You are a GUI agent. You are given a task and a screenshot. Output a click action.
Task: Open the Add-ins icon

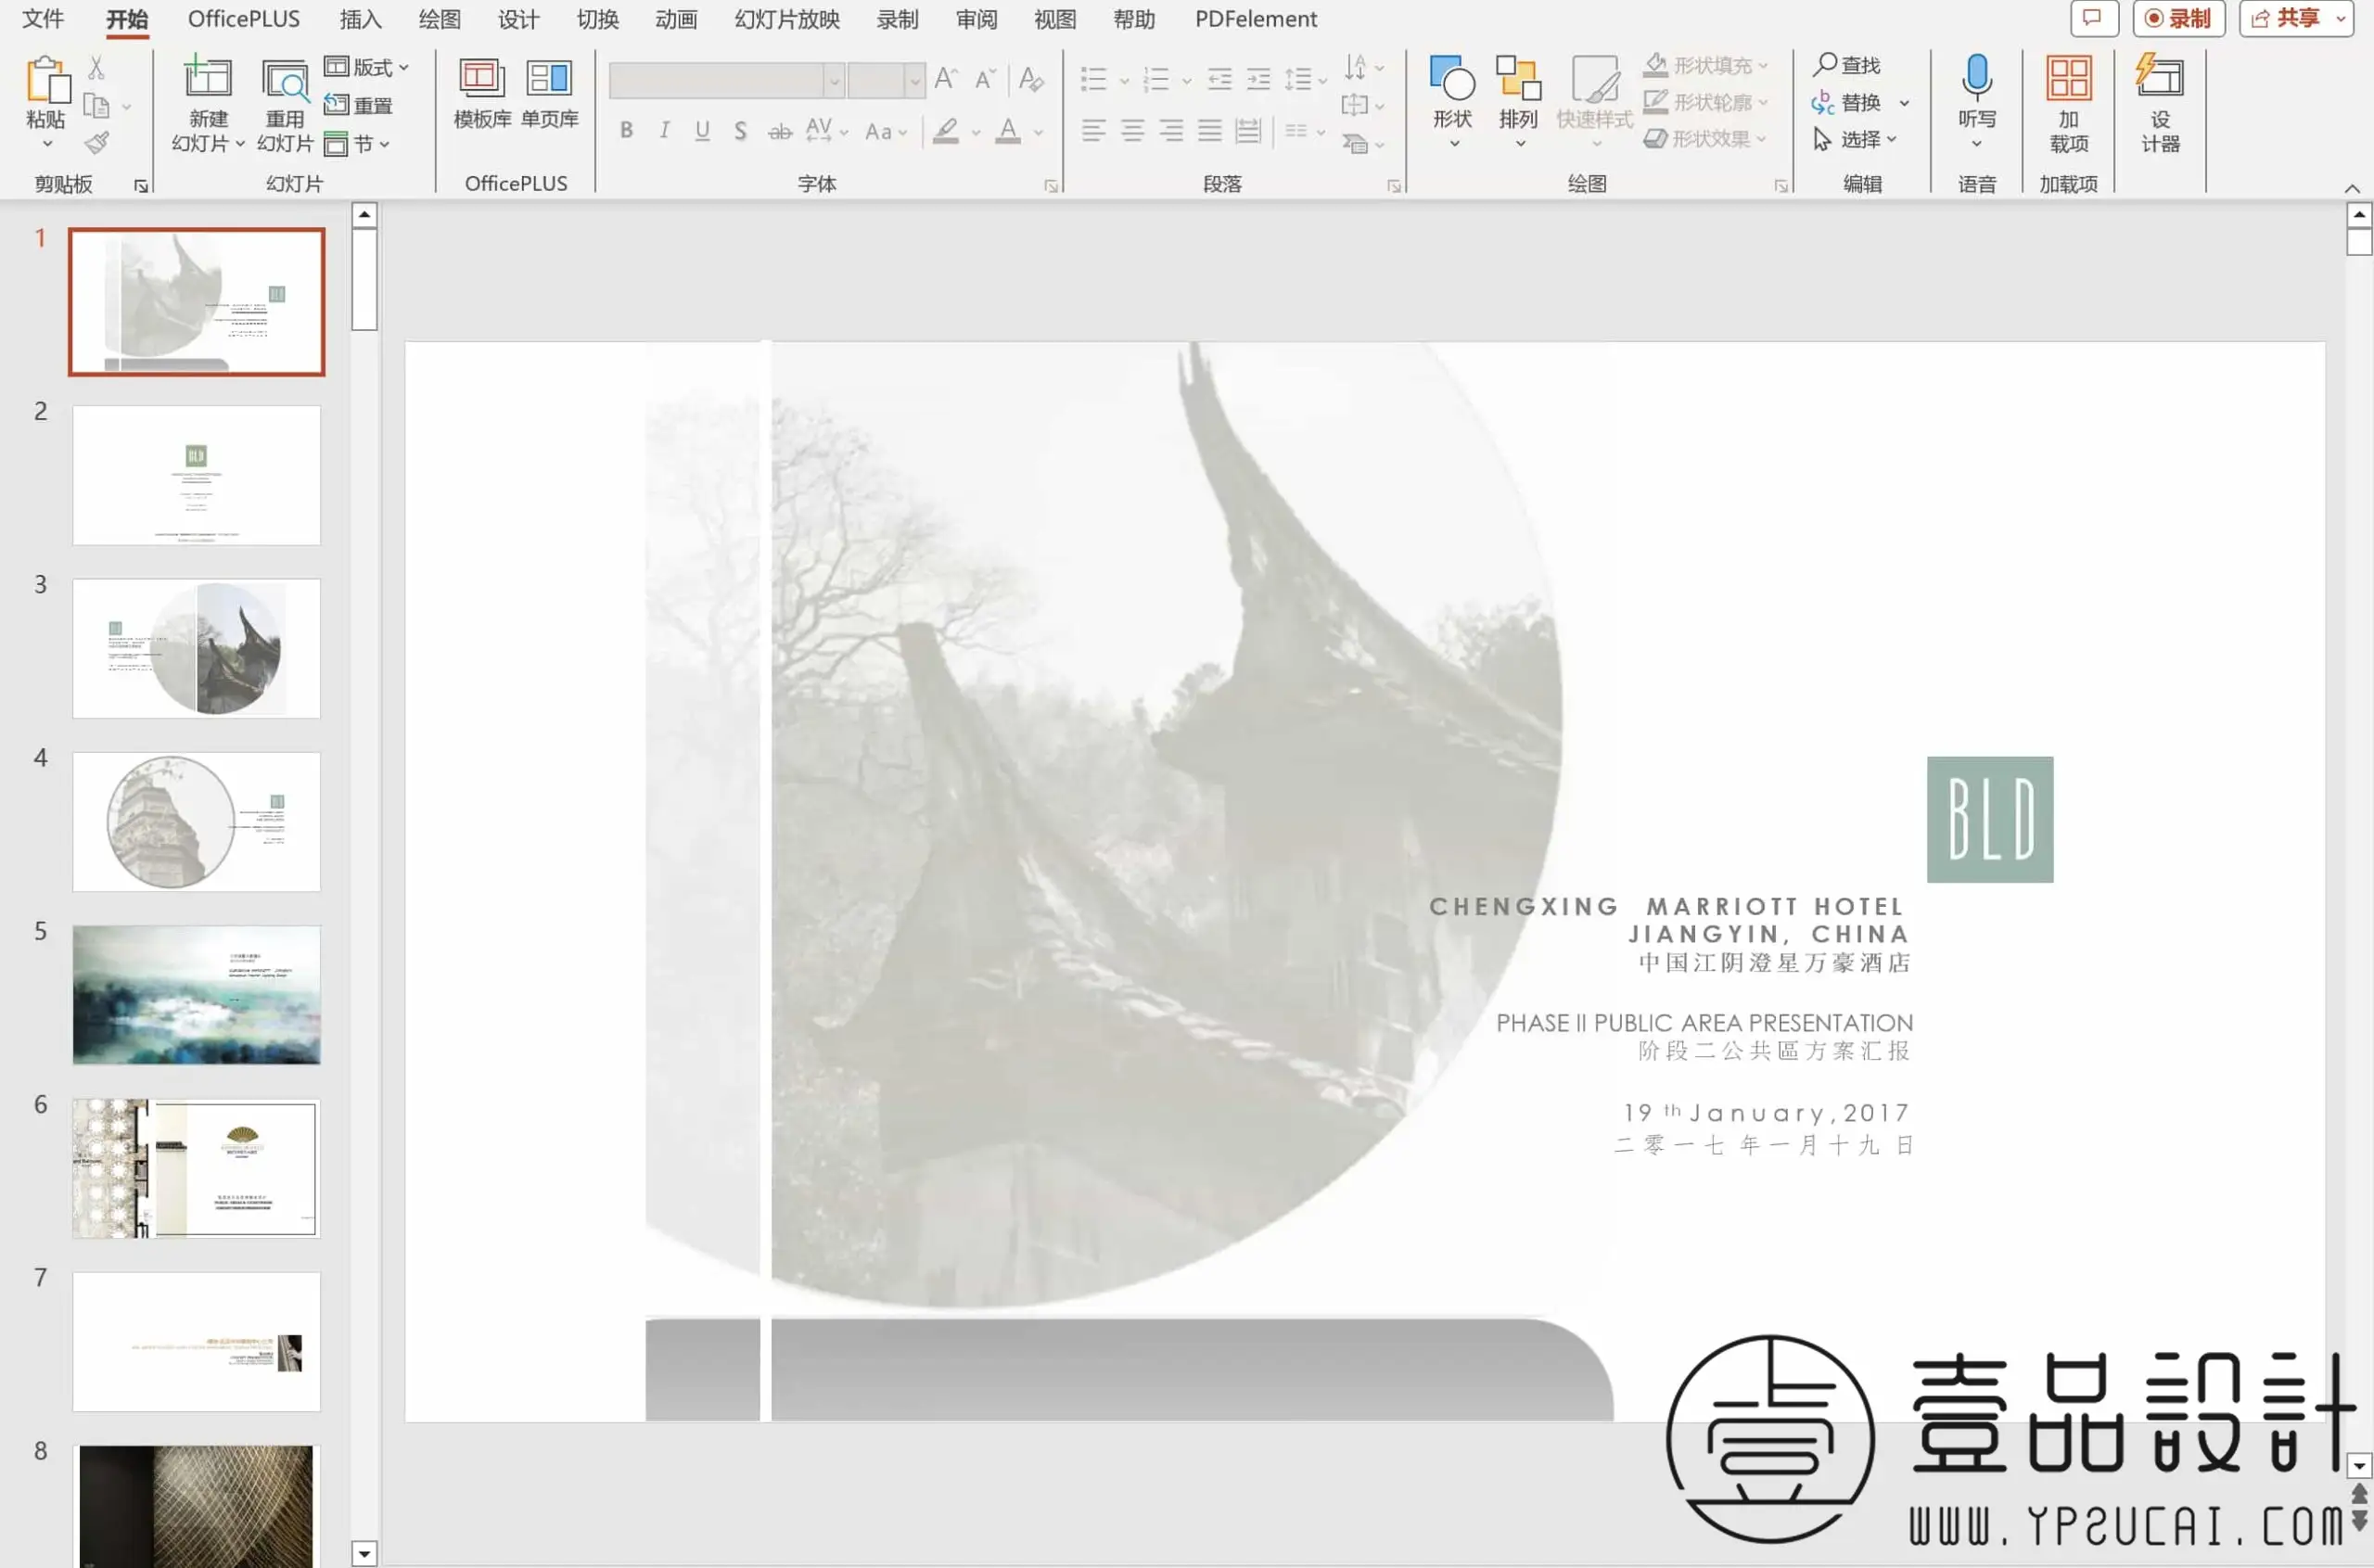[x=2068, y=78]
